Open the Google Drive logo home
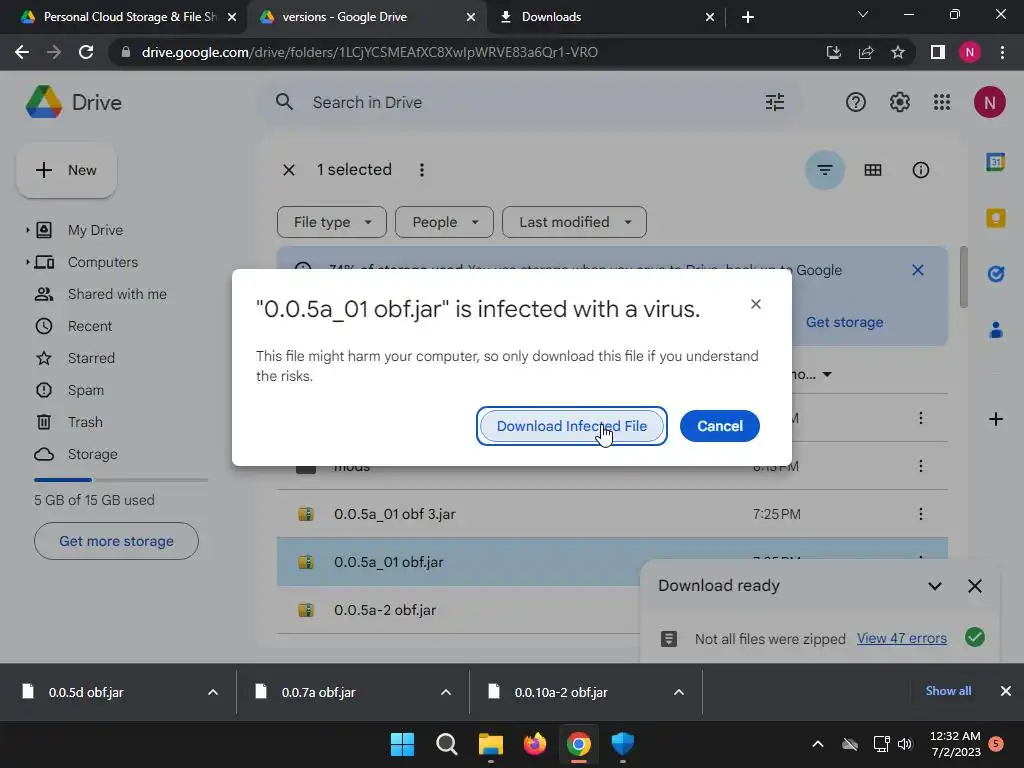The width and height of the screenshot is (1024, 768). [73, 102]
